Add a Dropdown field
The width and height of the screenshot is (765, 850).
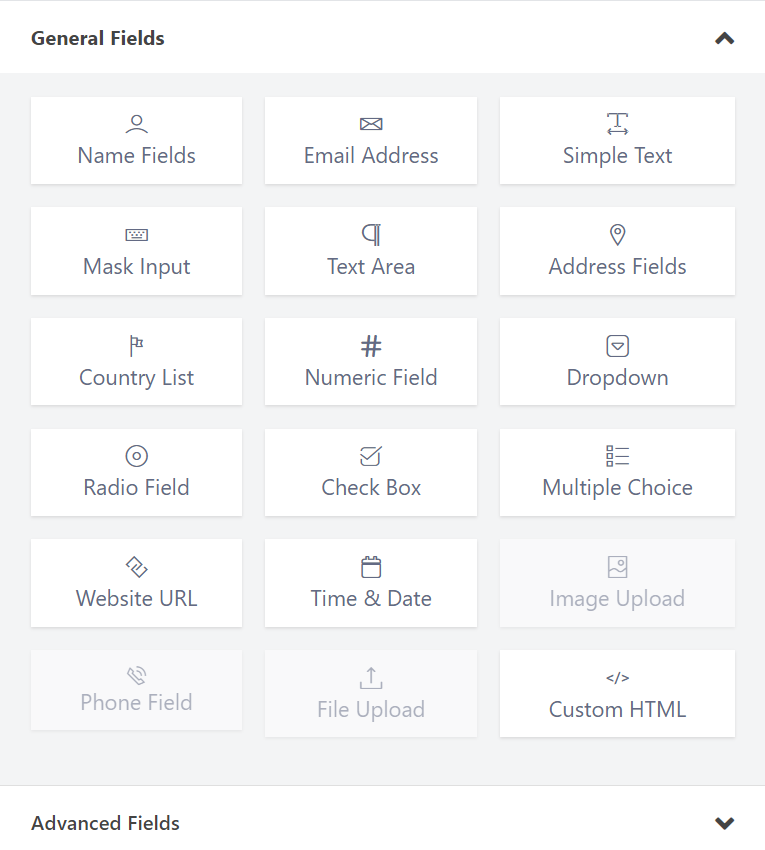(x=617, y=361)
